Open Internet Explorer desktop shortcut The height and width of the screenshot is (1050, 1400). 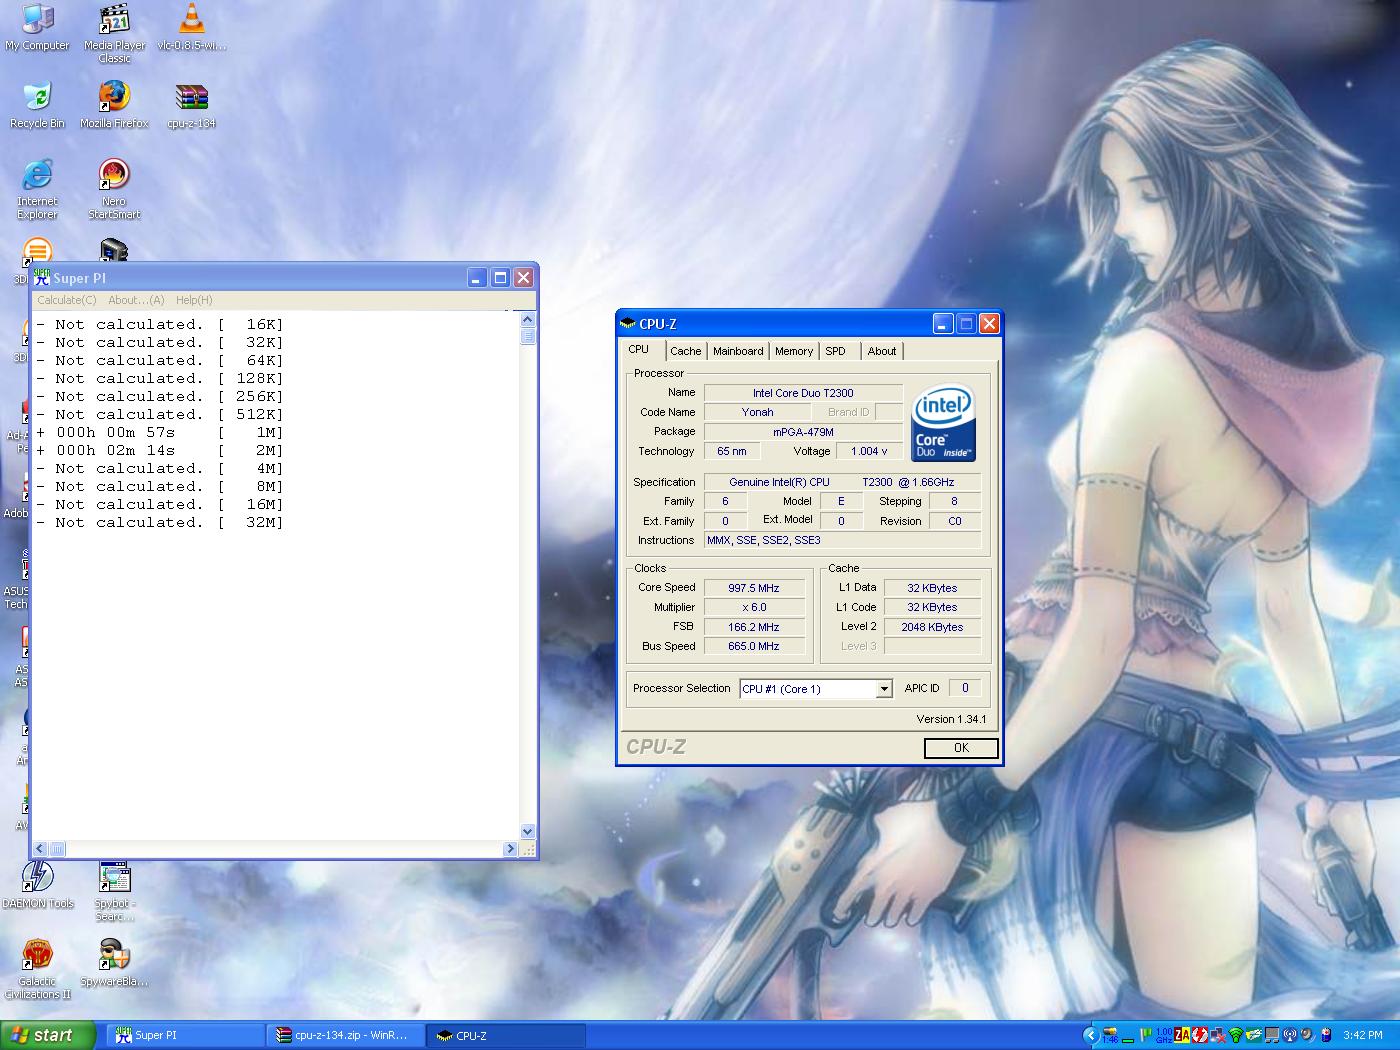click(37, 189)
